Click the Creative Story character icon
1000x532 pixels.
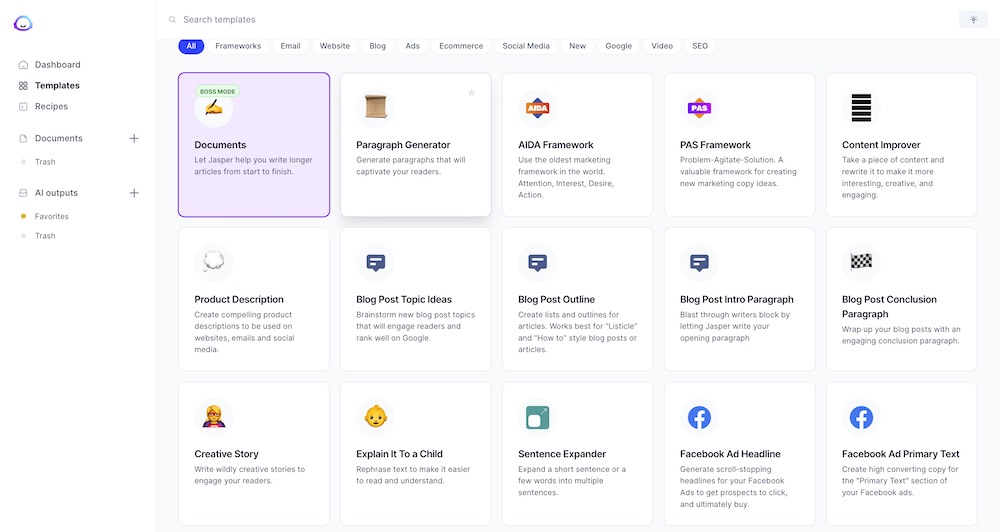(x=214, y=417)
